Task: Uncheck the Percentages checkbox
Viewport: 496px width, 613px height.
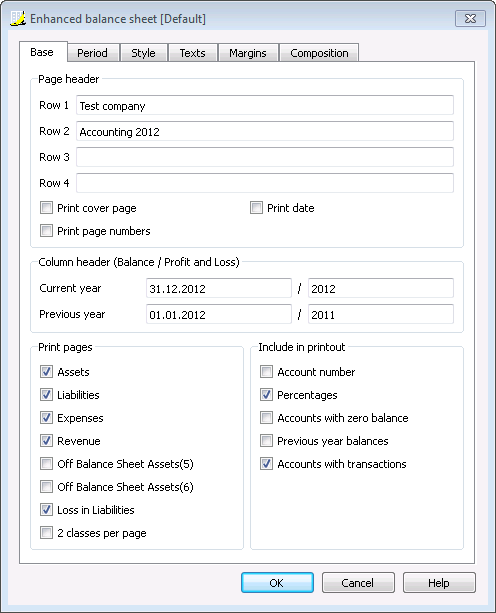Action: tap(267, 394)
